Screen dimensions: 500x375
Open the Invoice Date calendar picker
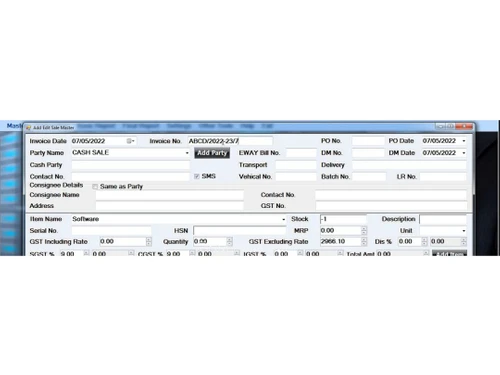click(x=131, y=141)
